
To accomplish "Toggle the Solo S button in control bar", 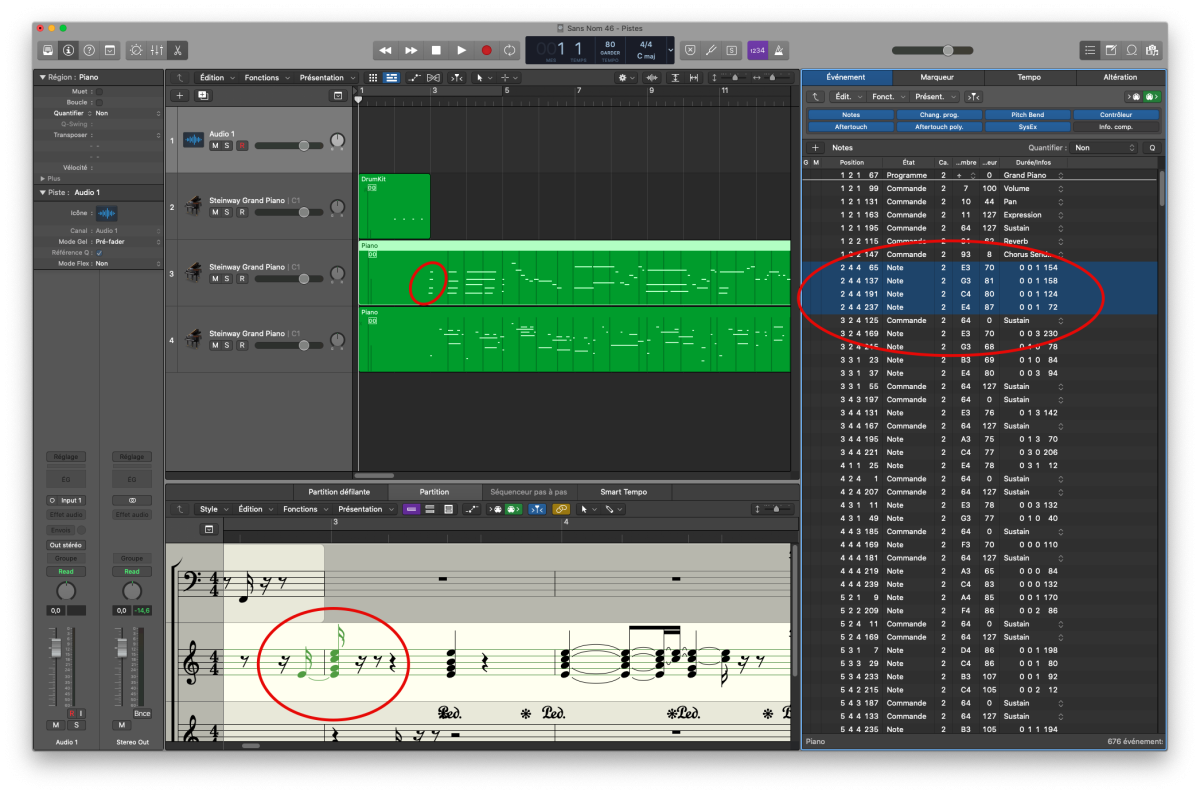I will pos(732,50).
